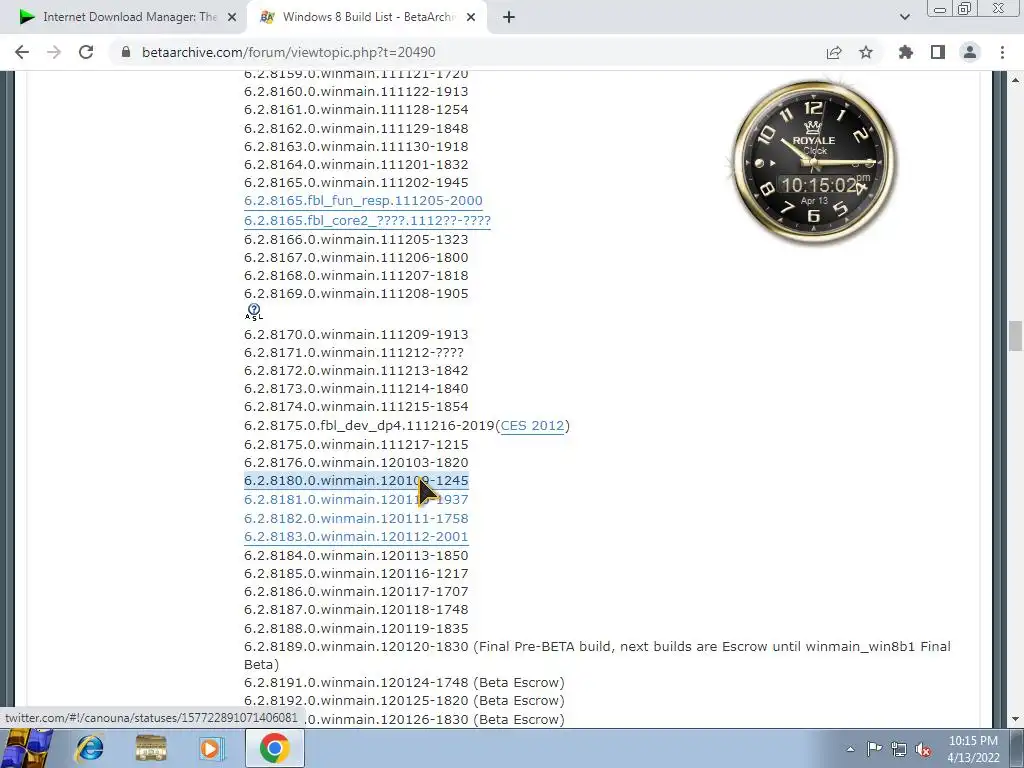
Task: Open Action Center flag icon
Action: (874, 749)
